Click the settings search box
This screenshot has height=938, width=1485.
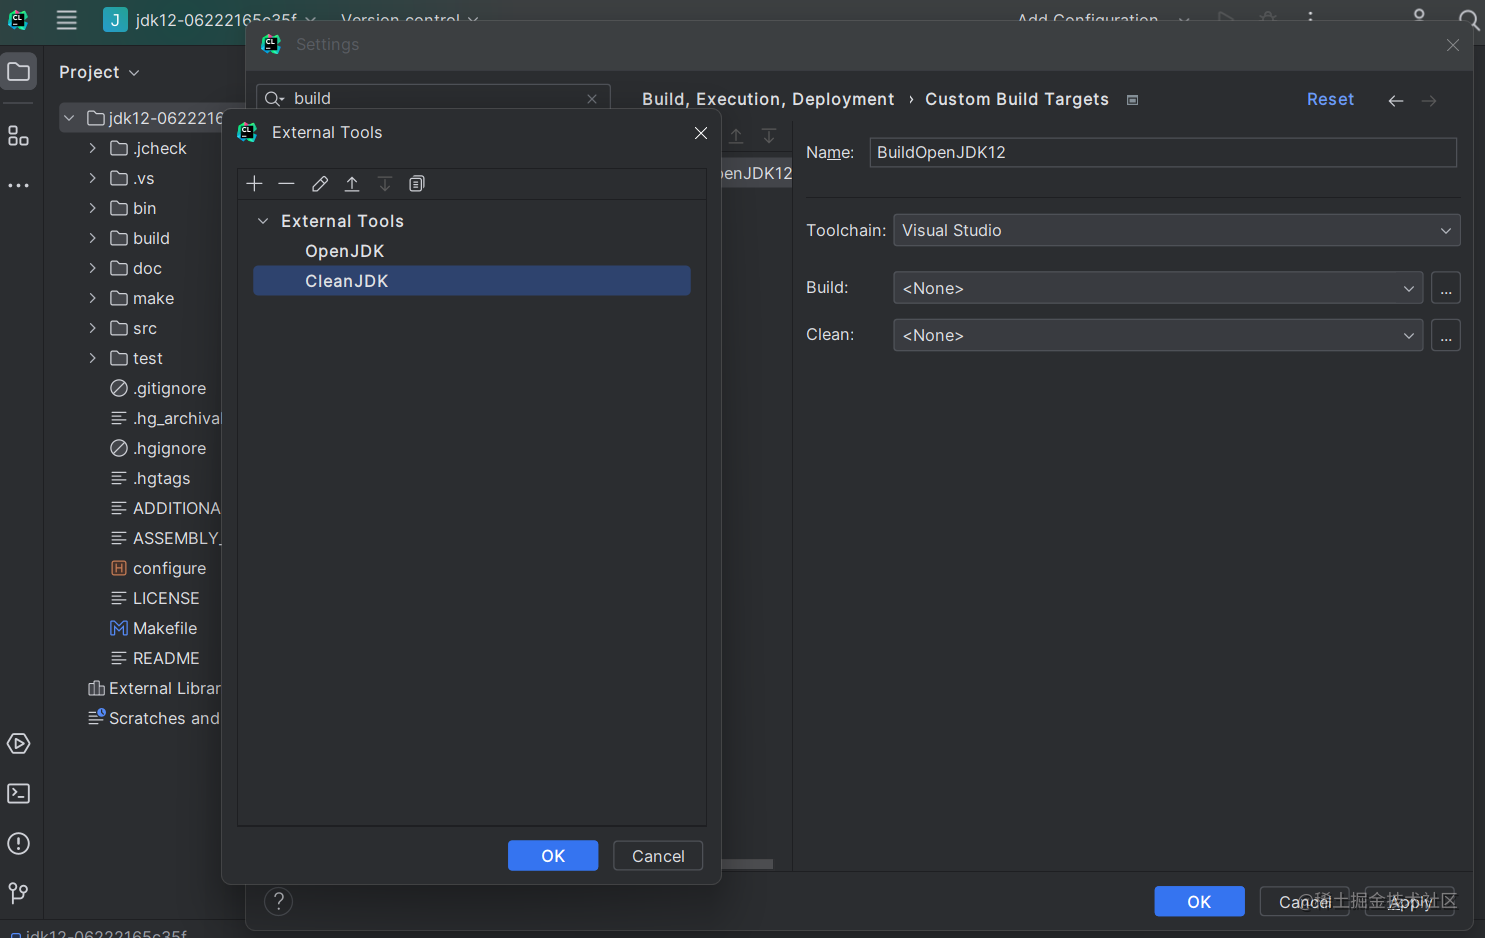433,98
